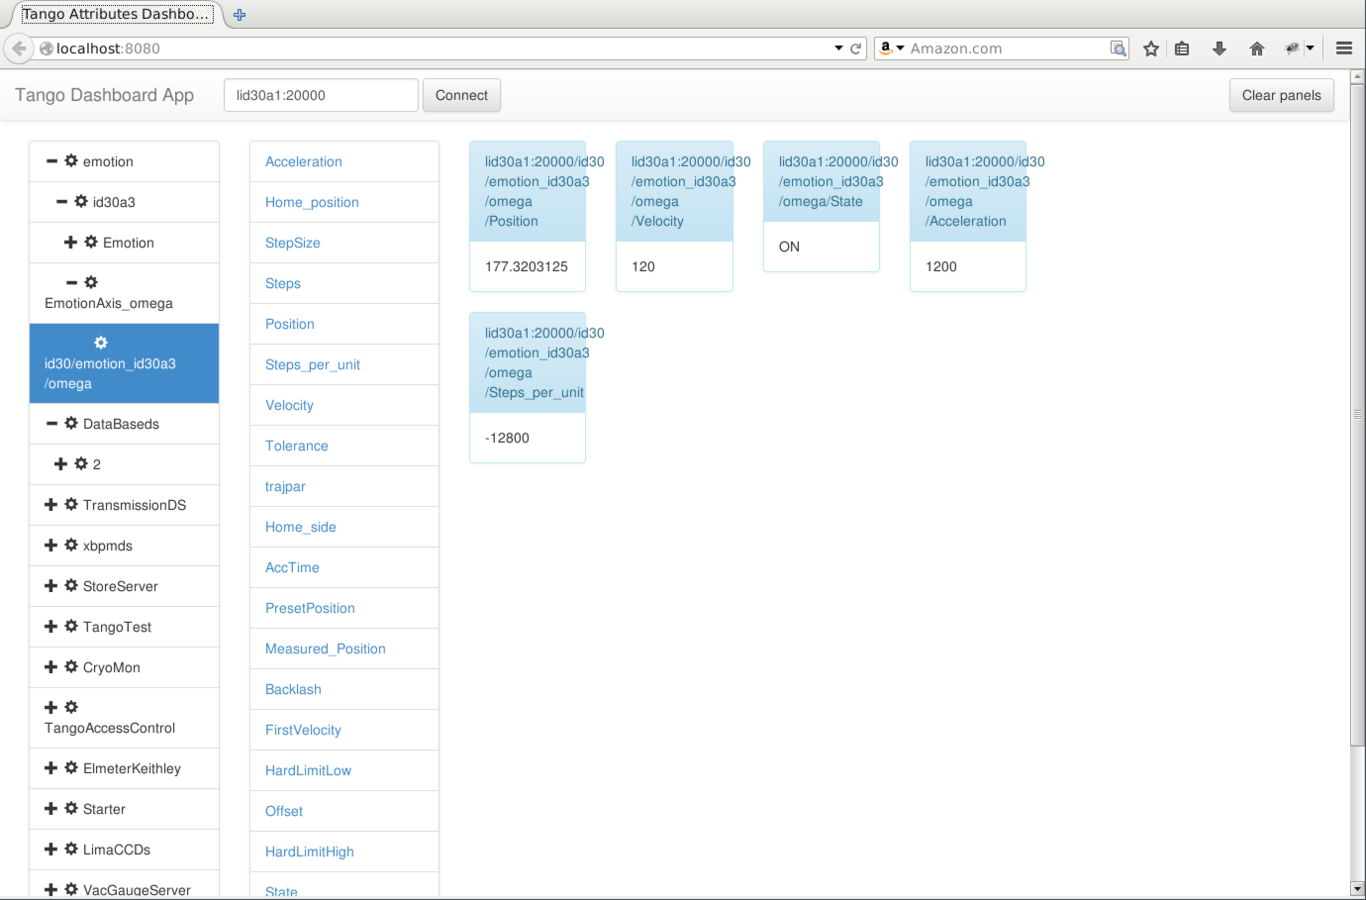The height and width of the screenshot is (900, 1366).
Task: Click the gear icon next to Emotion class
Action: (x=91, y=242)
